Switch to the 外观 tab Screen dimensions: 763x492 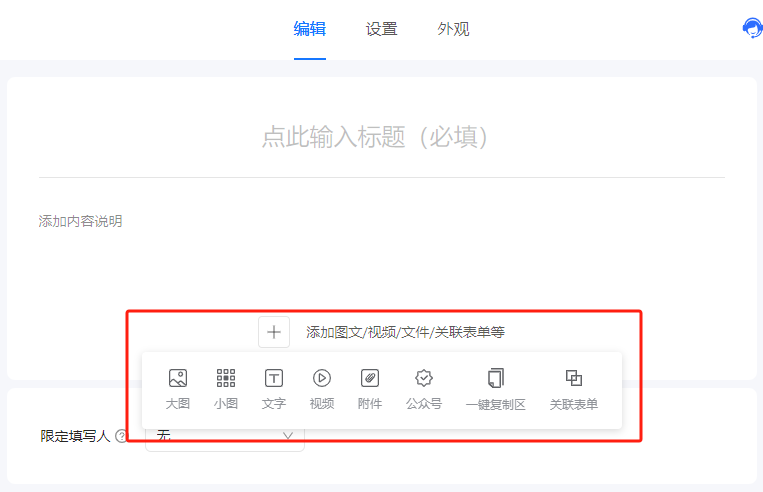[453, 29]
